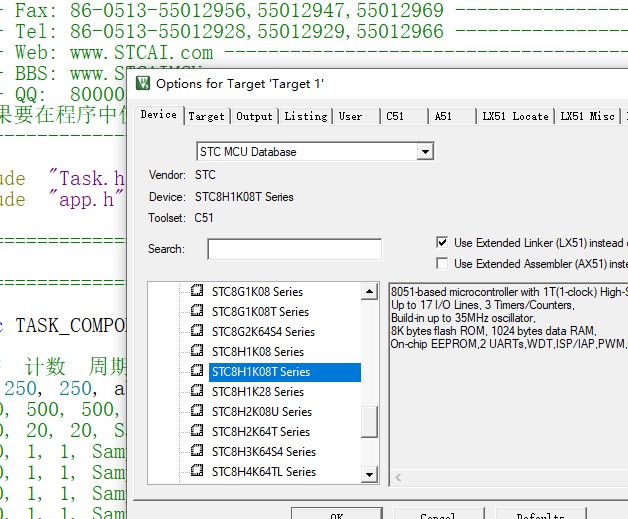This screenshot has height=519, width=628.
Task: Click the device list scrollbar thumb
Action: (369, 422)
